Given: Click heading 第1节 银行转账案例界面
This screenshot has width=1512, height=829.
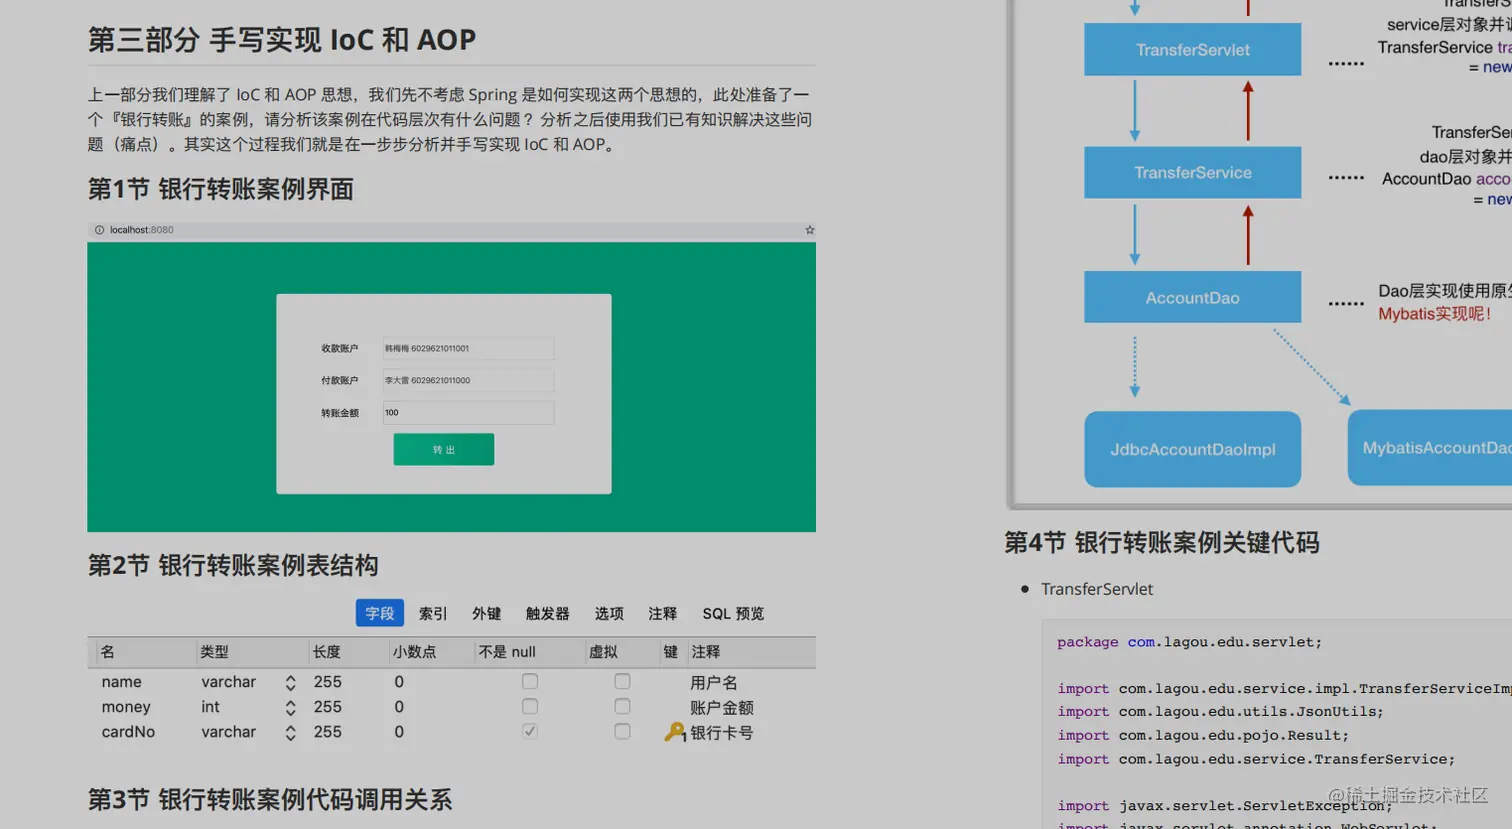Looking at the screenshot, I should [221, 189].
